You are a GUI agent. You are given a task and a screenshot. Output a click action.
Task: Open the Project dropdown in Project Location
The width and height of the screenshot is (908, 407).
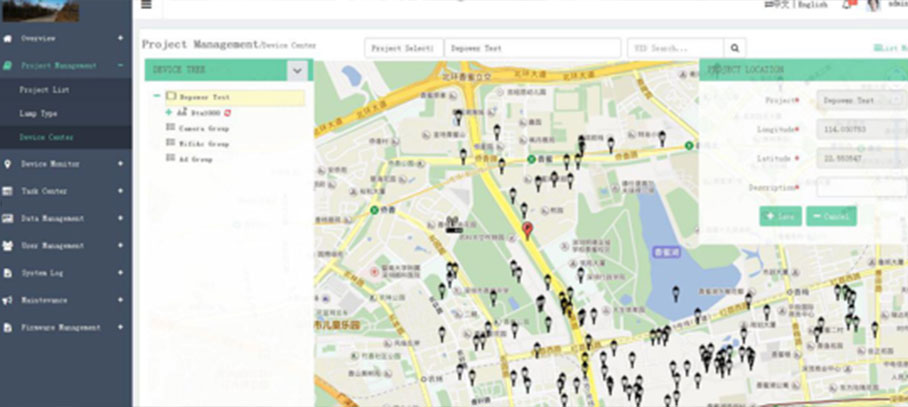pos(862,100)
